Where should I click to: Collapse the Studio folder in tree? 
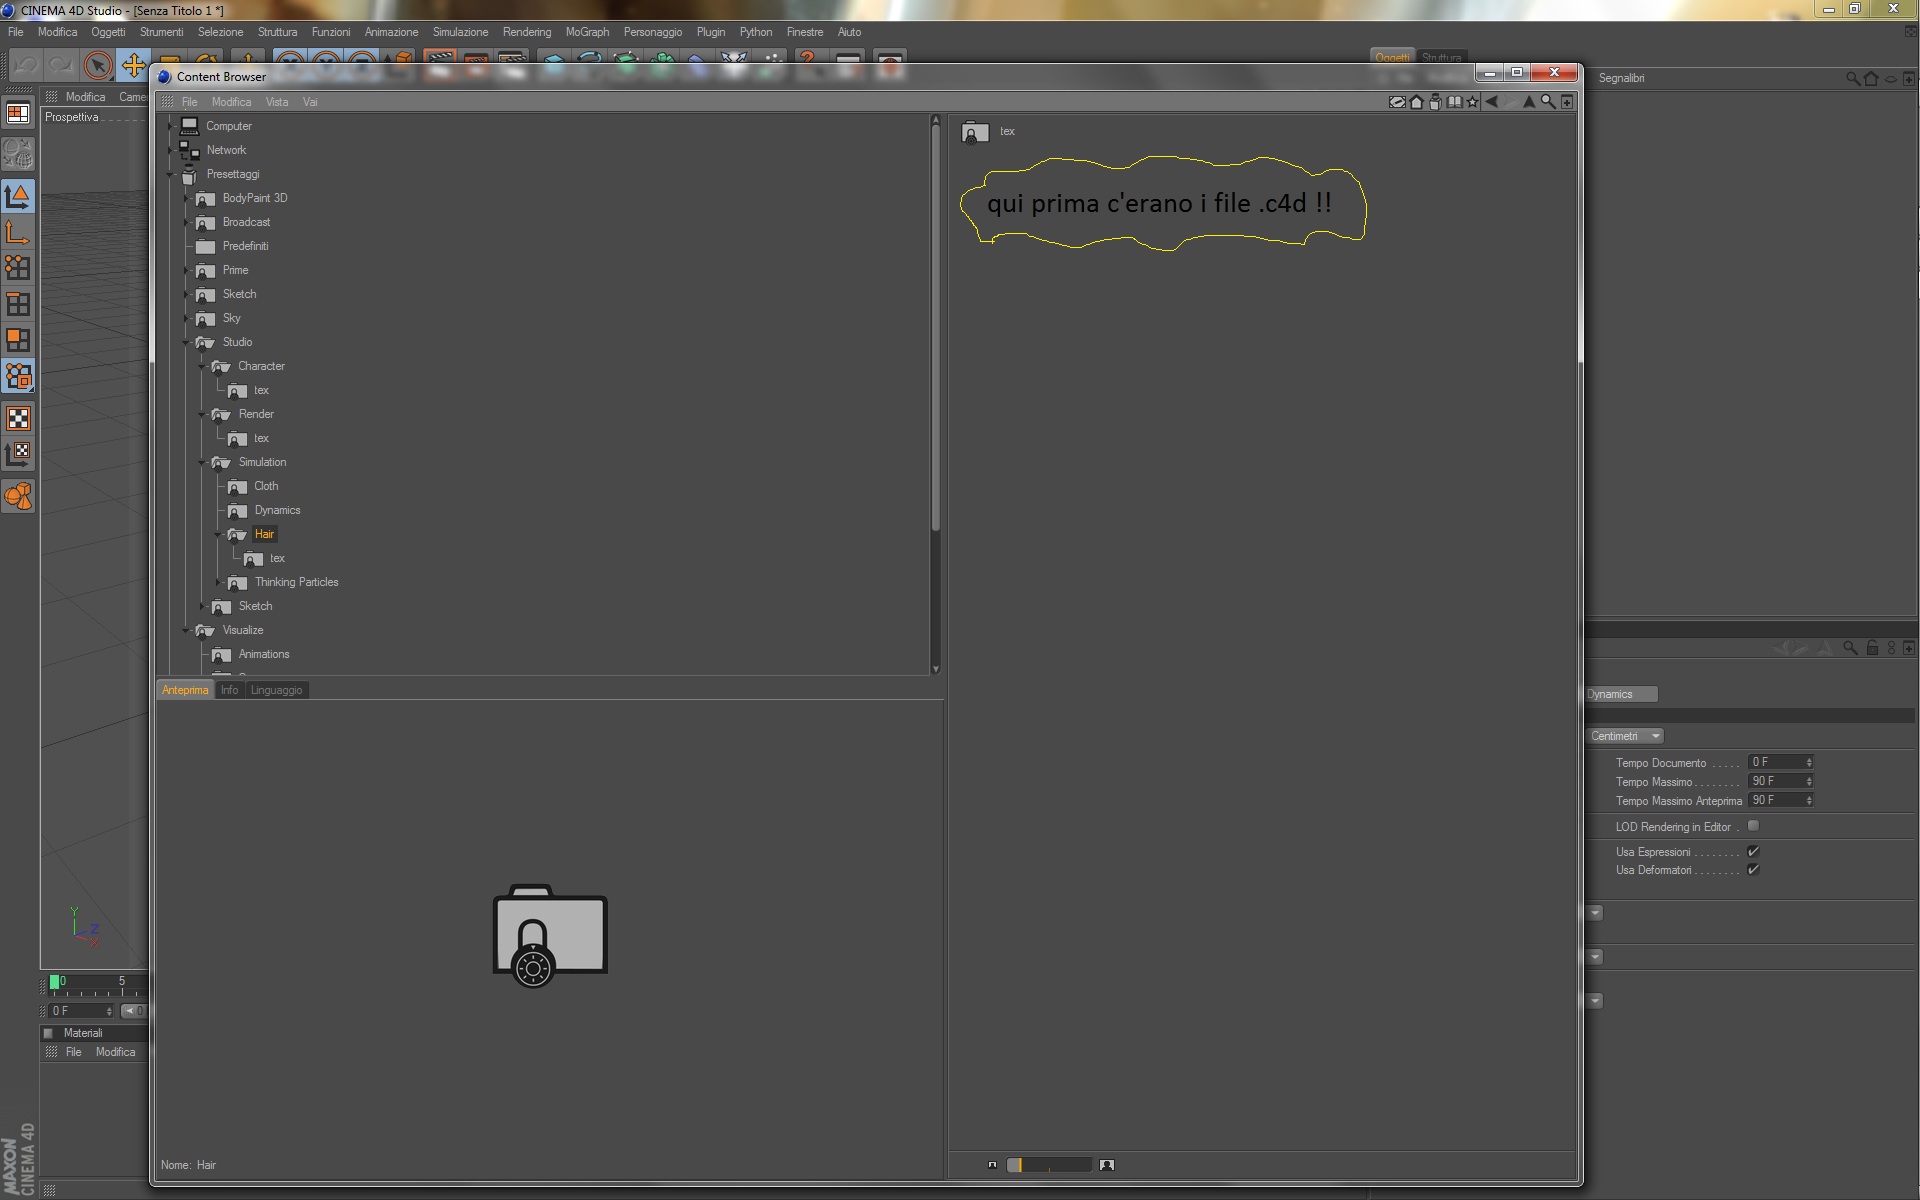tap(187, 343)
